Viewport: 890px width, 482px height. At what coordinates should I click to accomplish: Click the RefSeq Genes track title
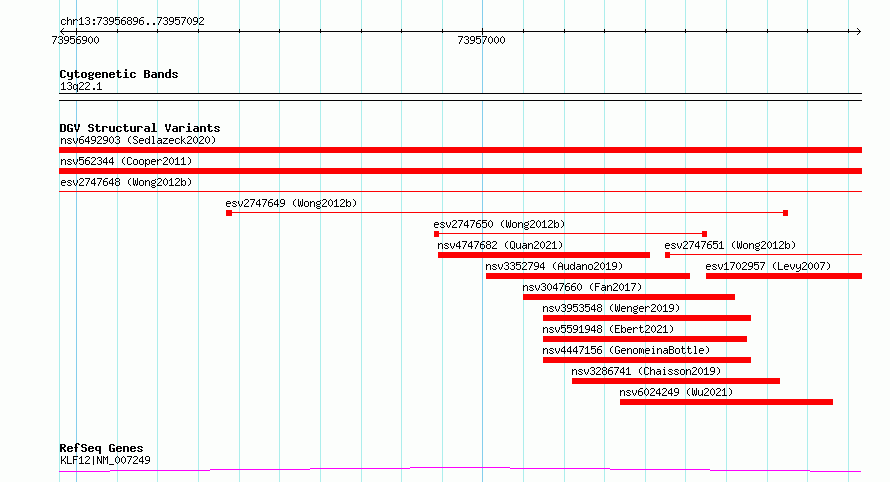pos(101,449)
